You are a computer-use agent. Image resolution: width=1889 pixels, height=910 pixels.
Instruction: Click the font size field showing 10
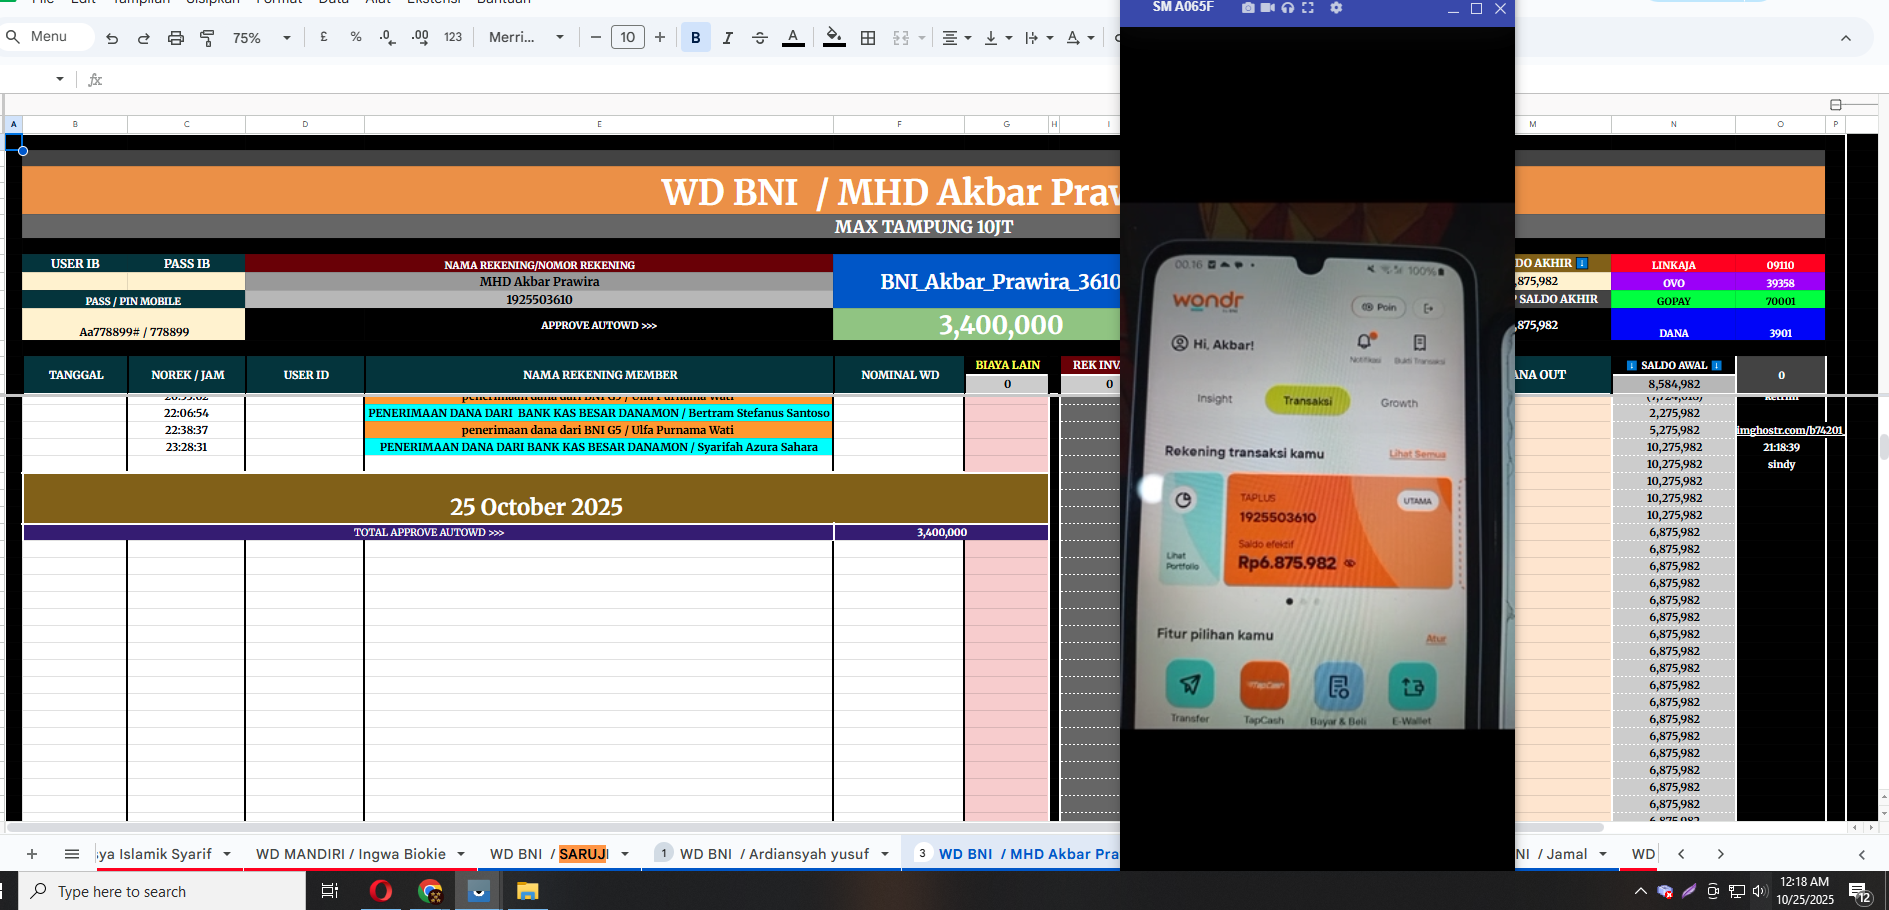click(628, 37)
